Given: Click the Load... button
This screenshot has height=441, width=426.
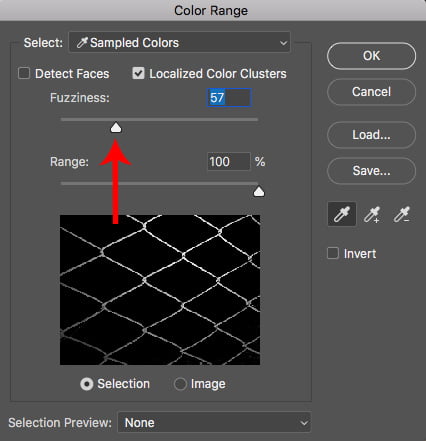Looking at the screenshot, I should [371, 135].
